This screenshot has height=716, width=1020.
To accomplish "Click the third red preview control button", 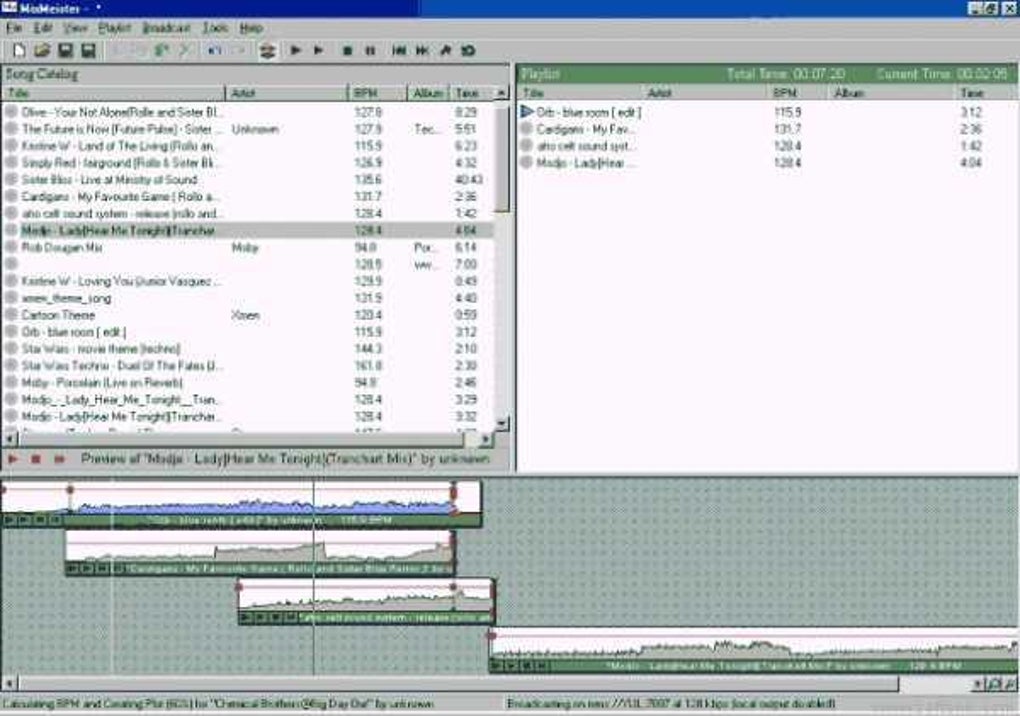I will (59, 459).
